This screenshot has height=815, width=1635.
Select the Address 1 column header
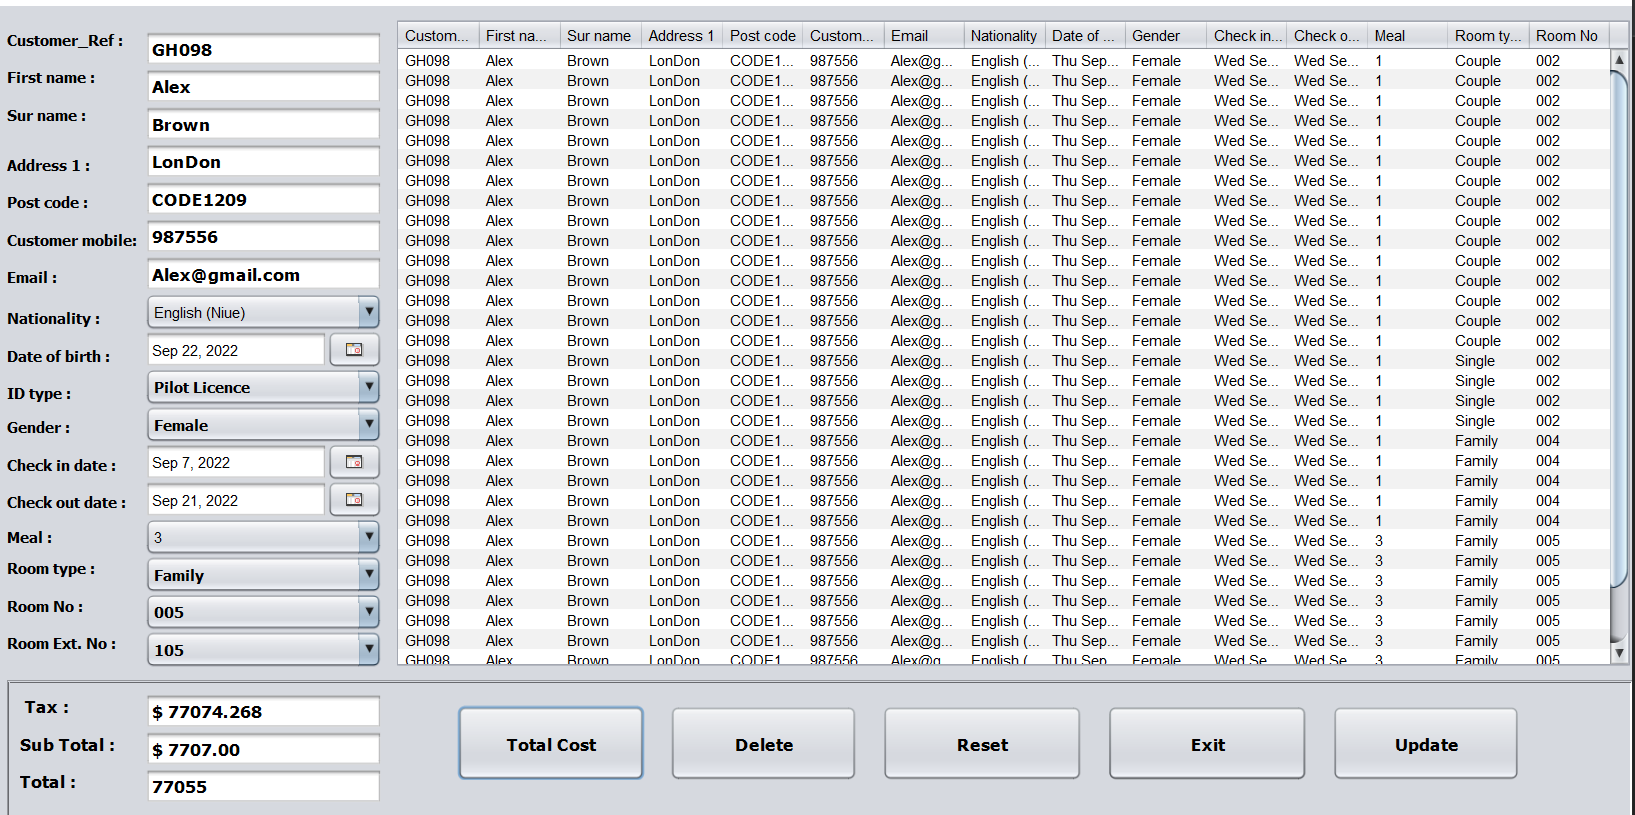point(682,36)
